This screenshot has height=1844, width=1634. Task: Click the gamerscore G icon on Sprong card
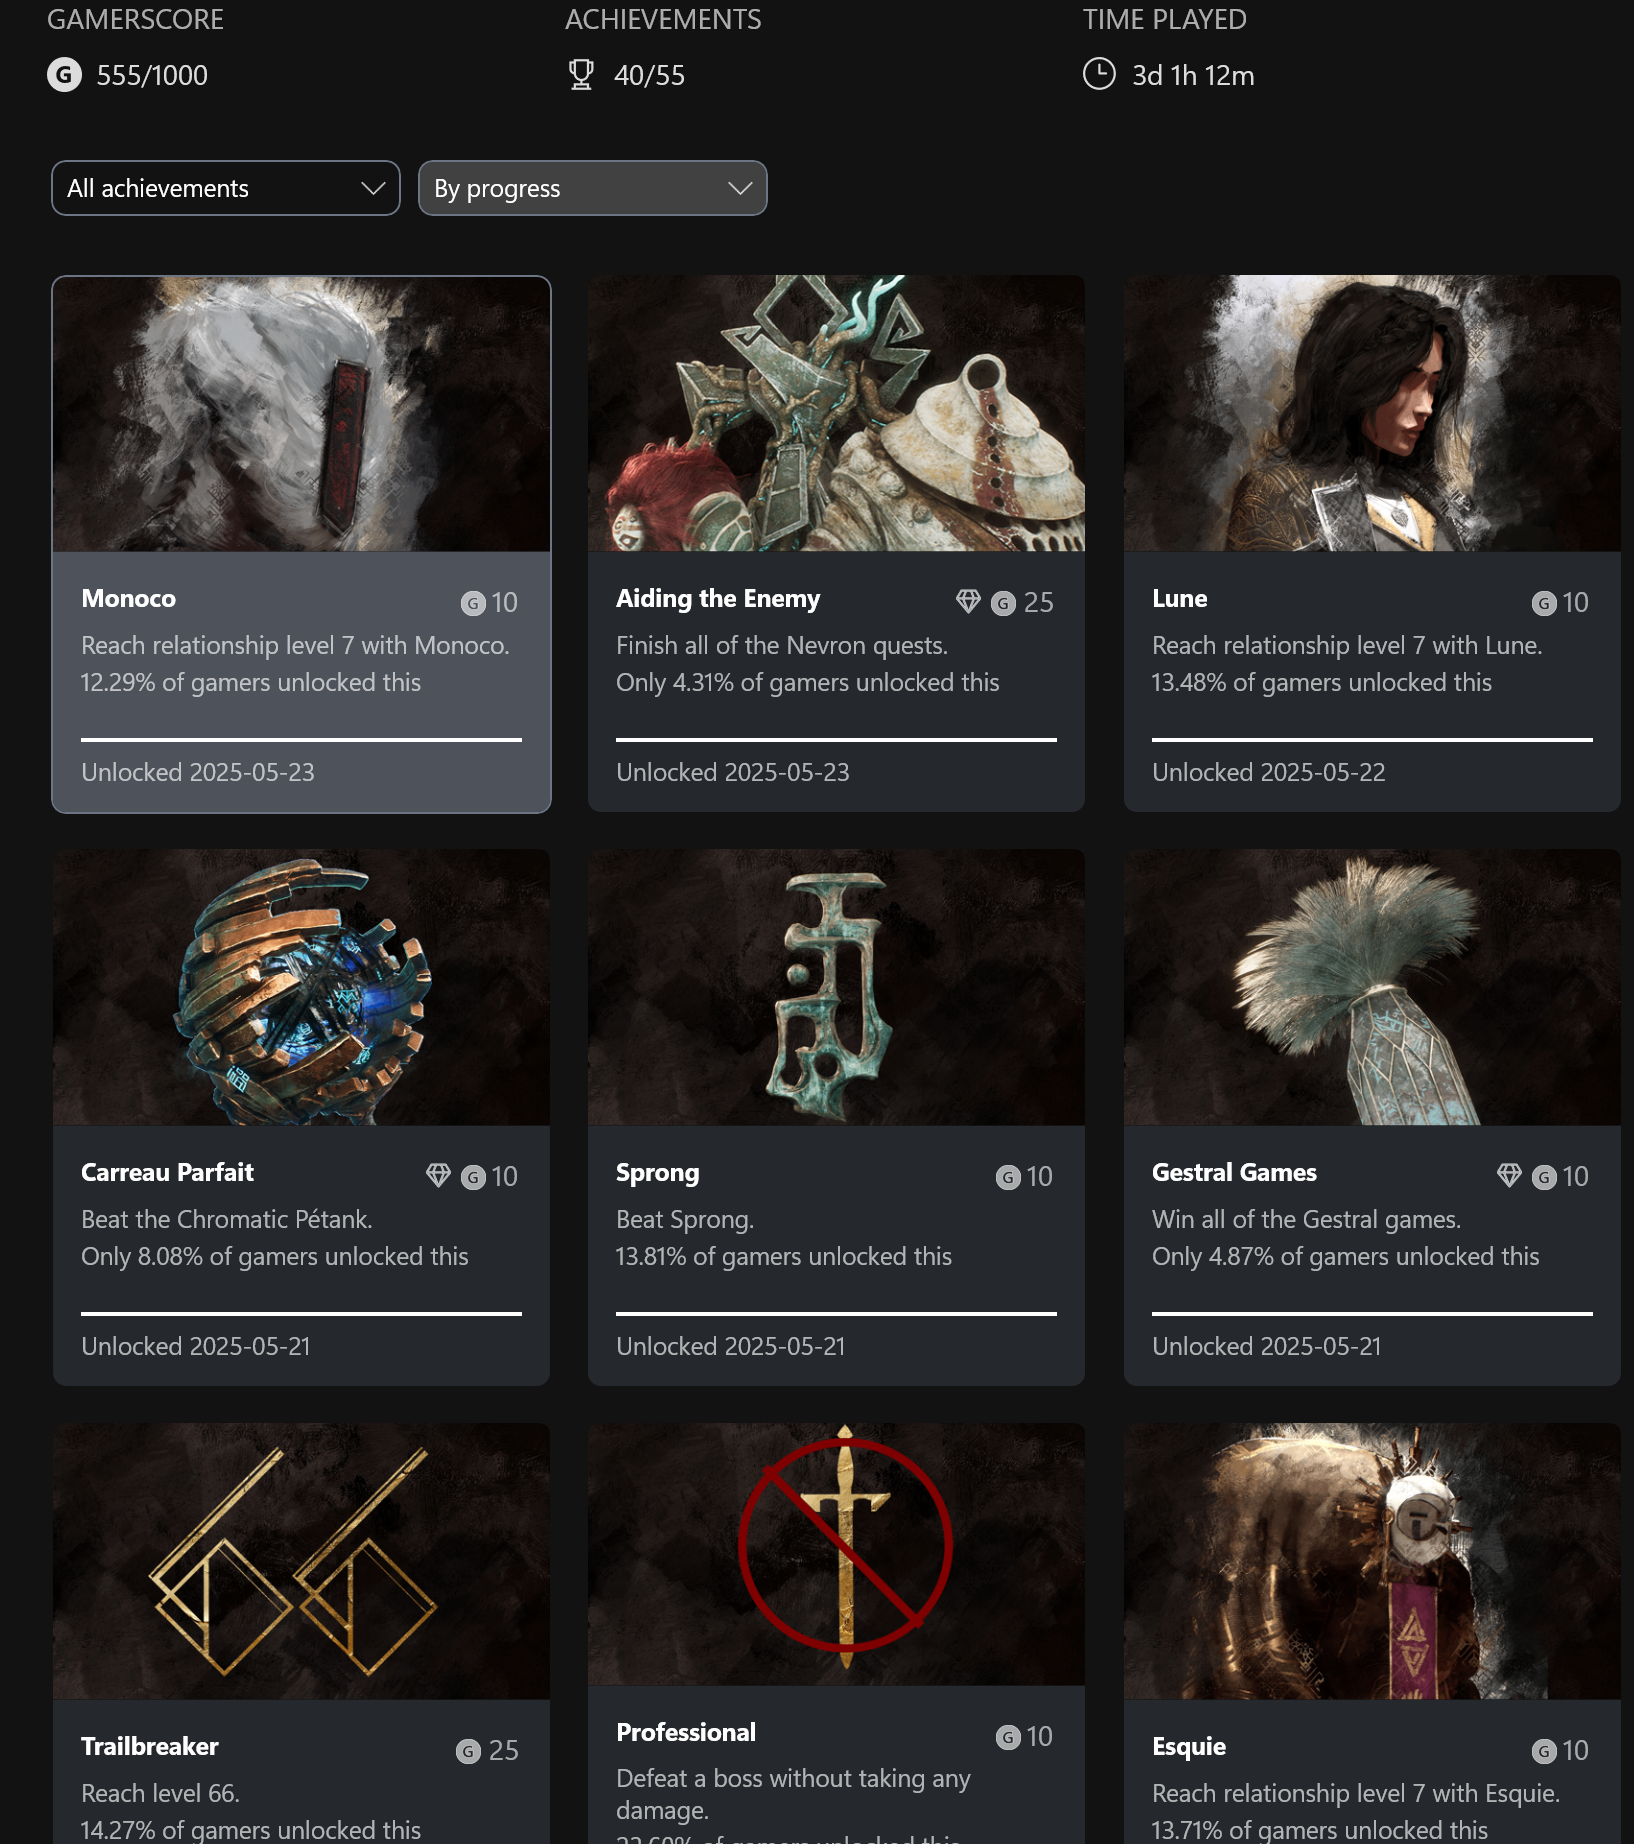point(1008,1177)
